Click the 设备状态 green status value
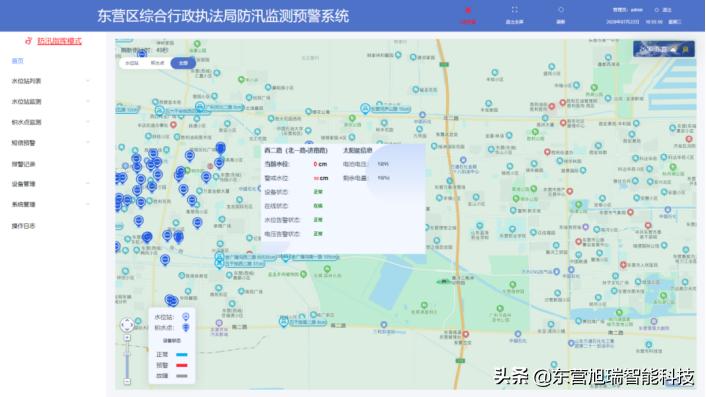The width and height of the screenshot is (706, 397). pyautogui.click(x=318, y=192)
